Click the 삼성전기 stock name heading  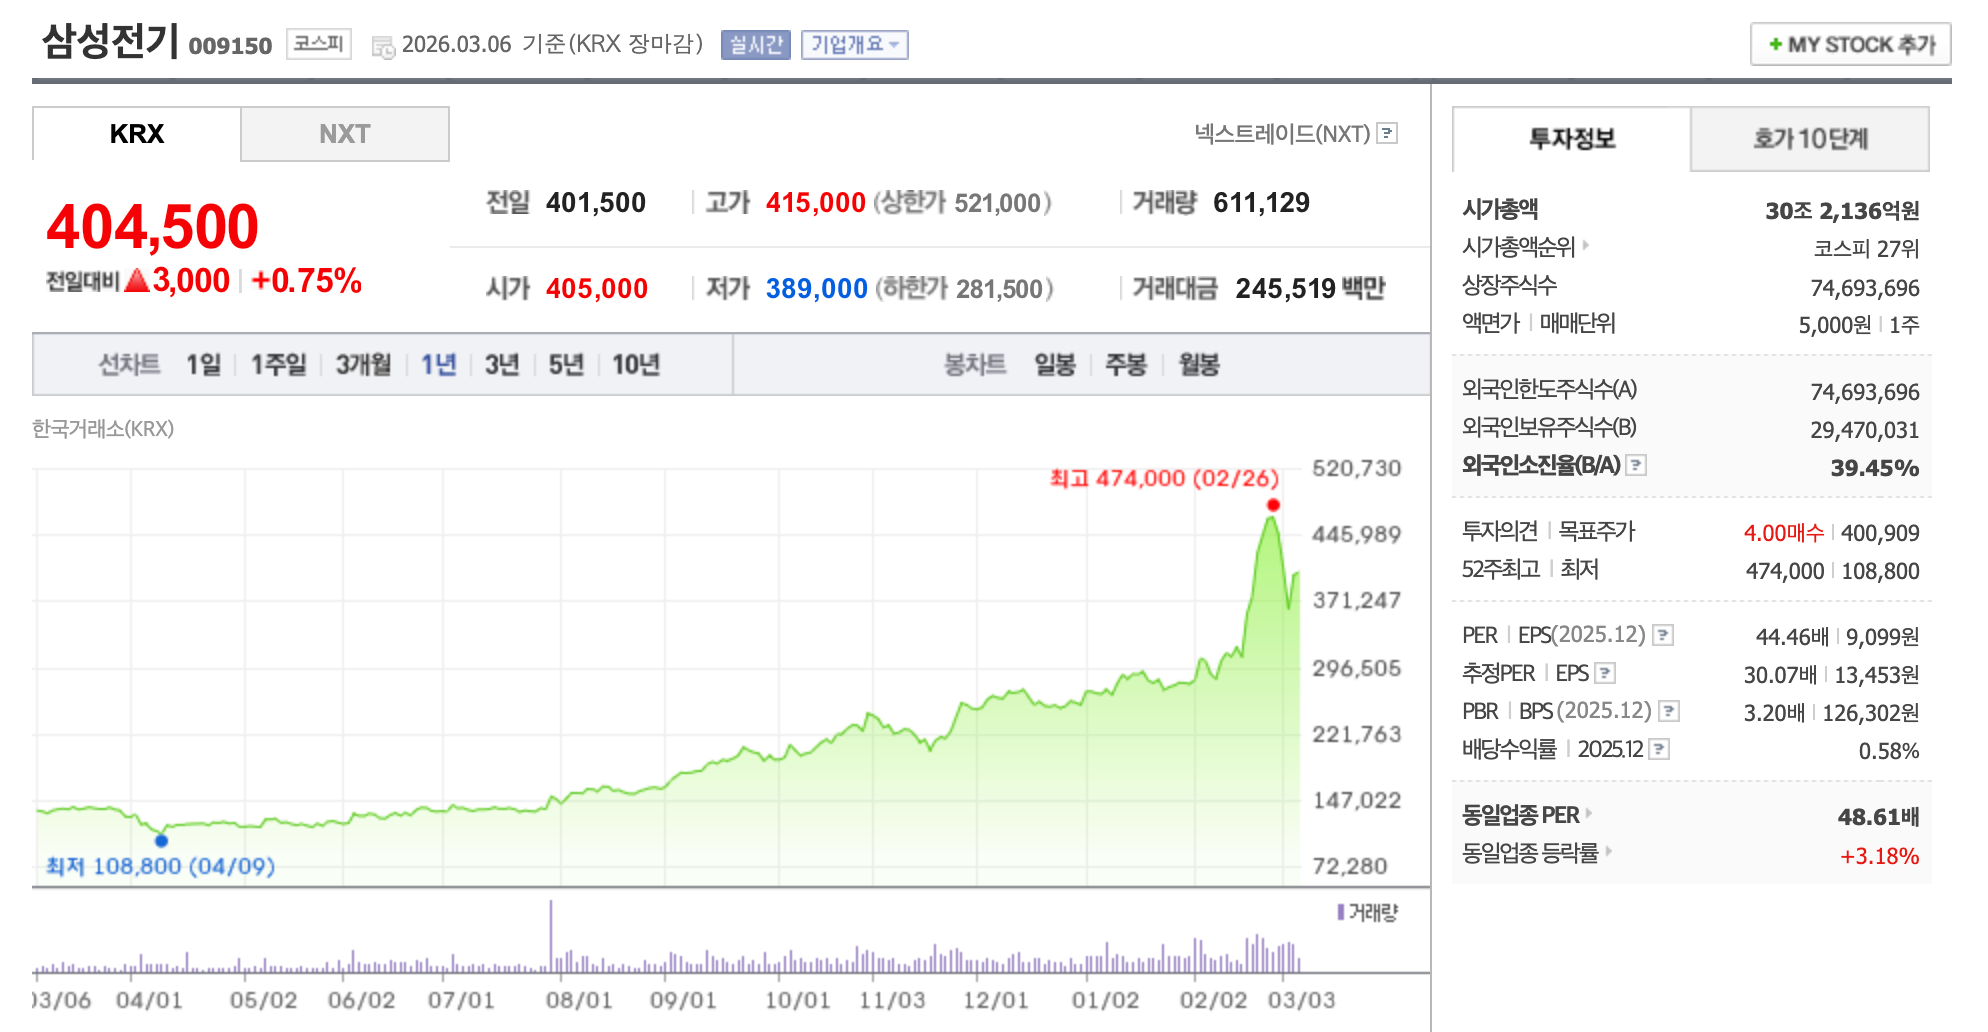[109, 41]
